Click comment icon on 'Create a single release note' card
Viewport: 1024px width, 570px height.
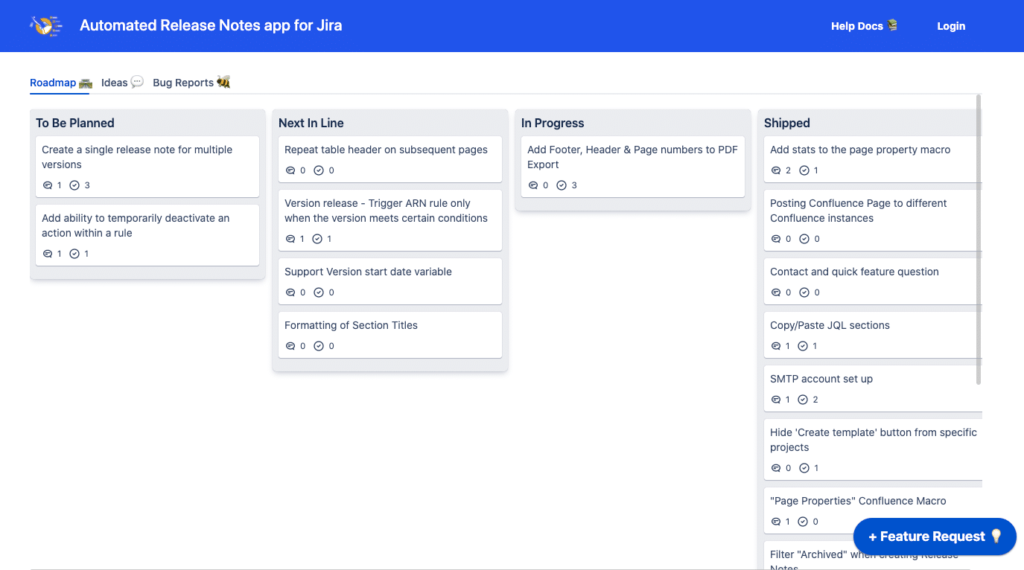click(48, 185)
